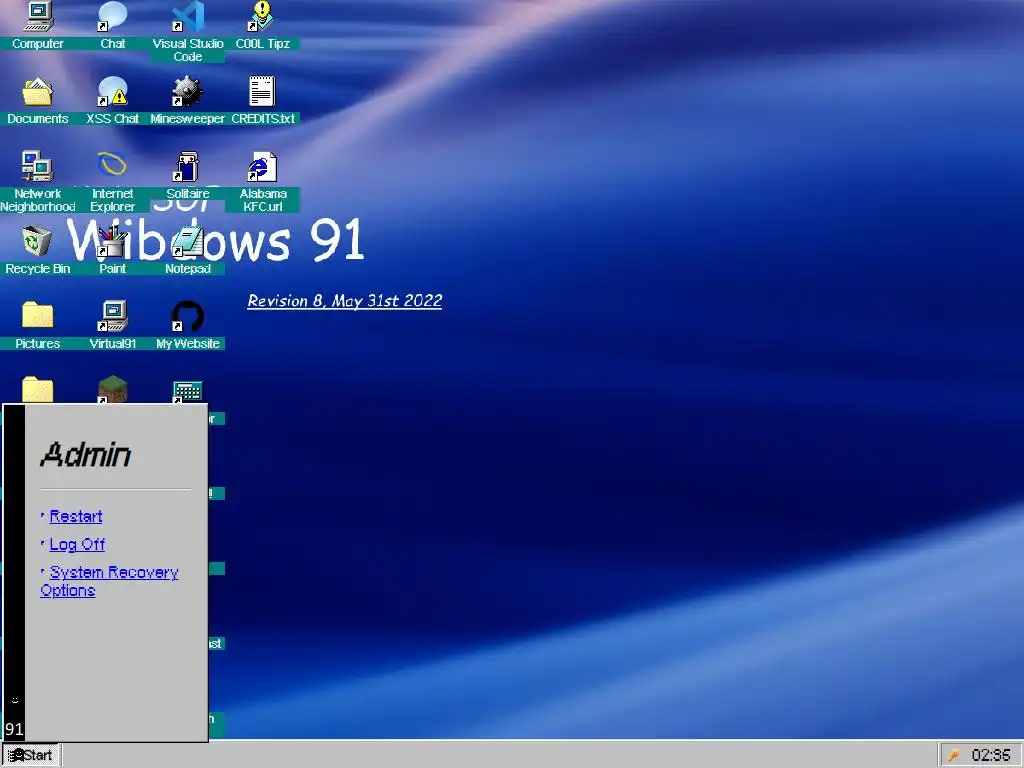The height and width of the screenshot is (768, 1024).
Task: Open the My Website GitHub shortcut
Action: pos(187,325)
